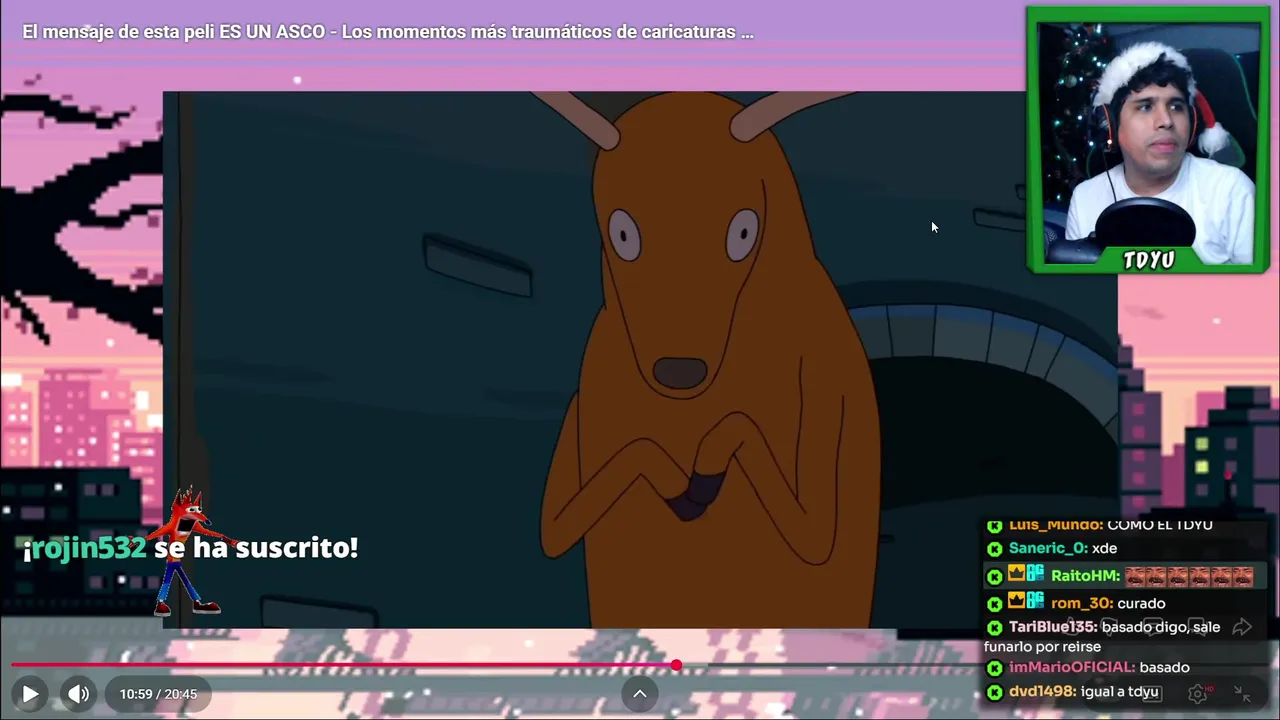Click username dvd1498 in chat

[1042, 691]
